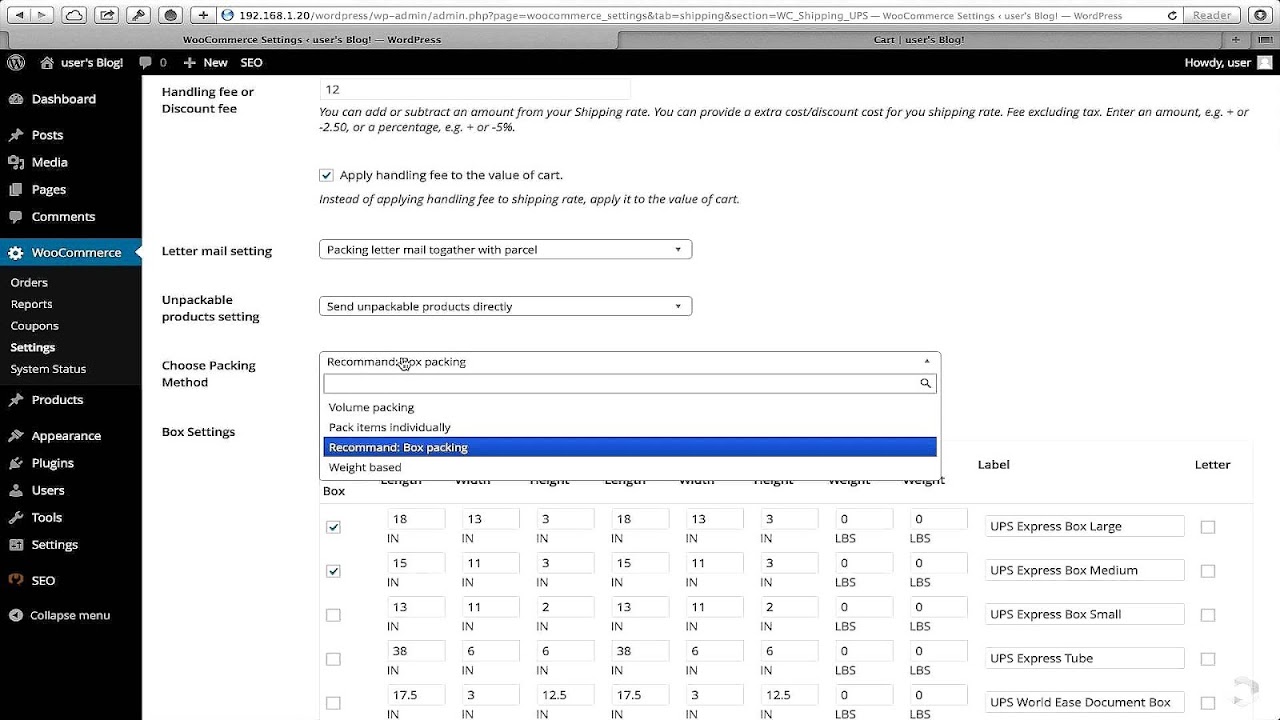Click SEO in the admin bar
This screenshot has height=720, width=1280.
[251, 62]
